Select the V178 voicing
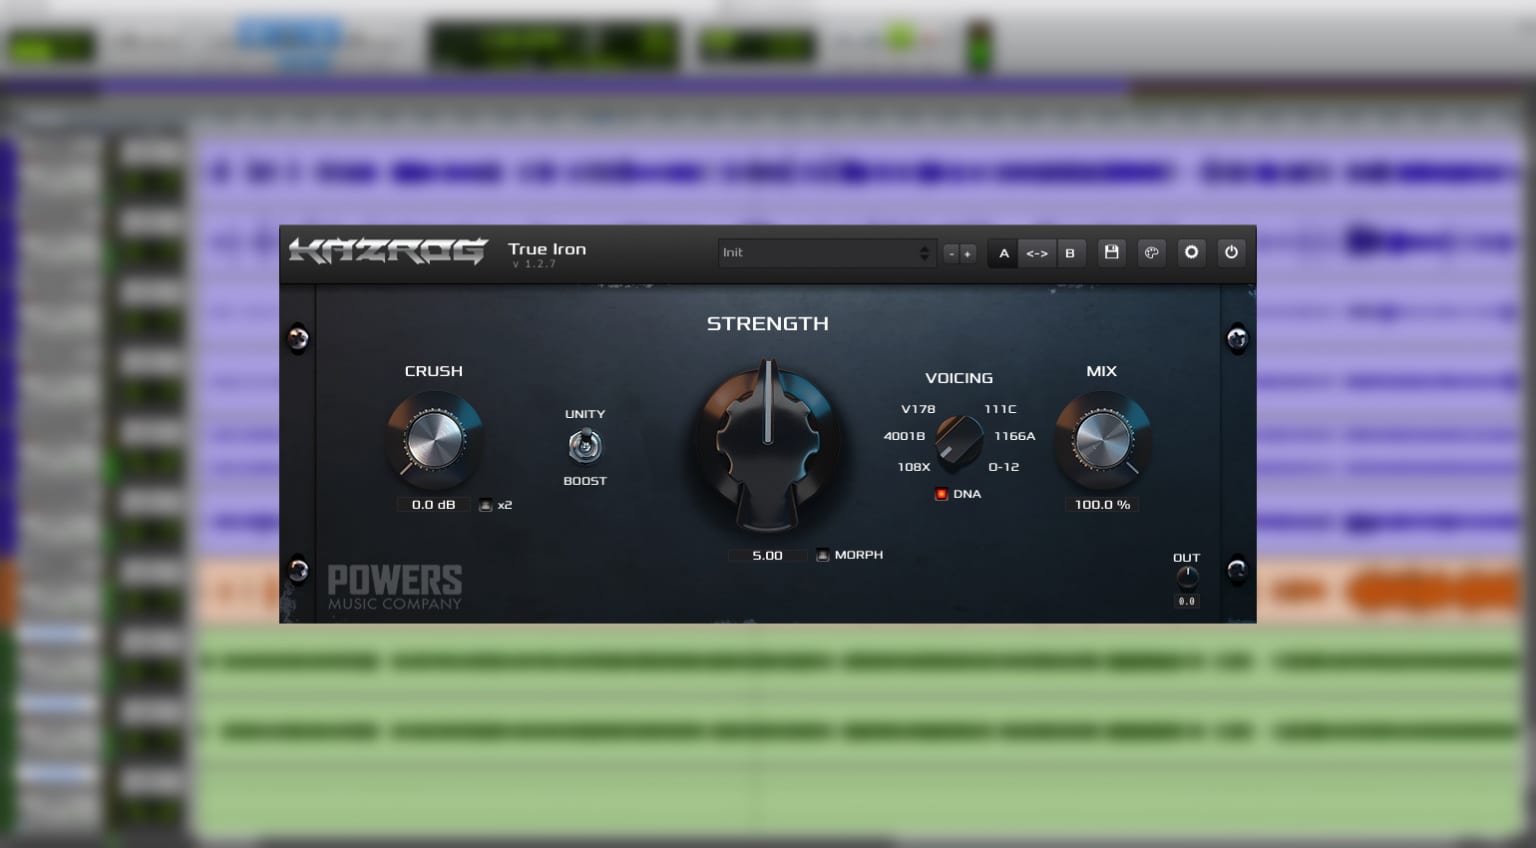This screenshot has width=1536, height=848. tap(918, 409)
